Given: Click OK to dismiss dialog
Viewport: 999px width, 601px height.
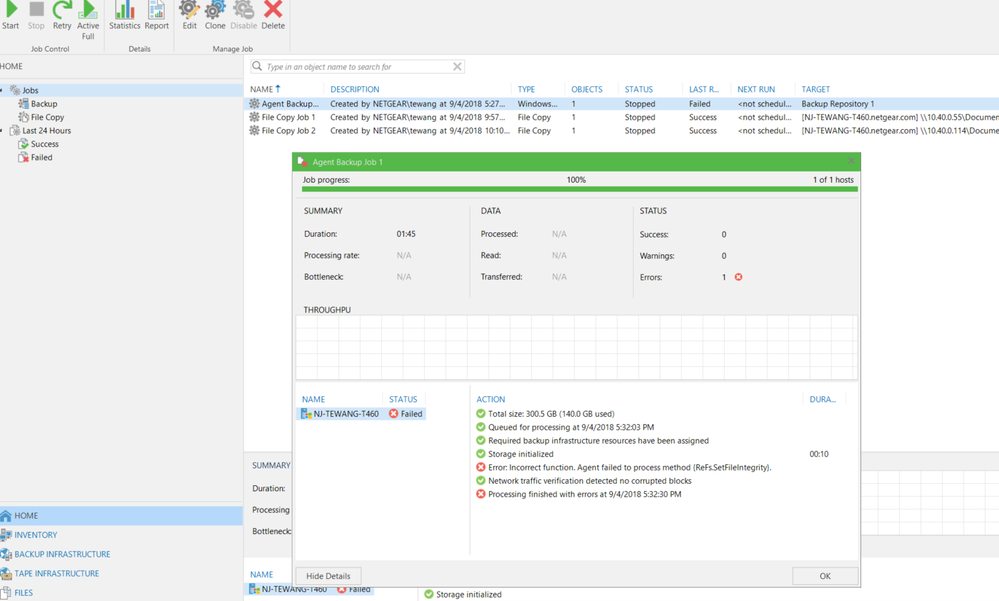Looking at the screenshot, I should [825, 576].
